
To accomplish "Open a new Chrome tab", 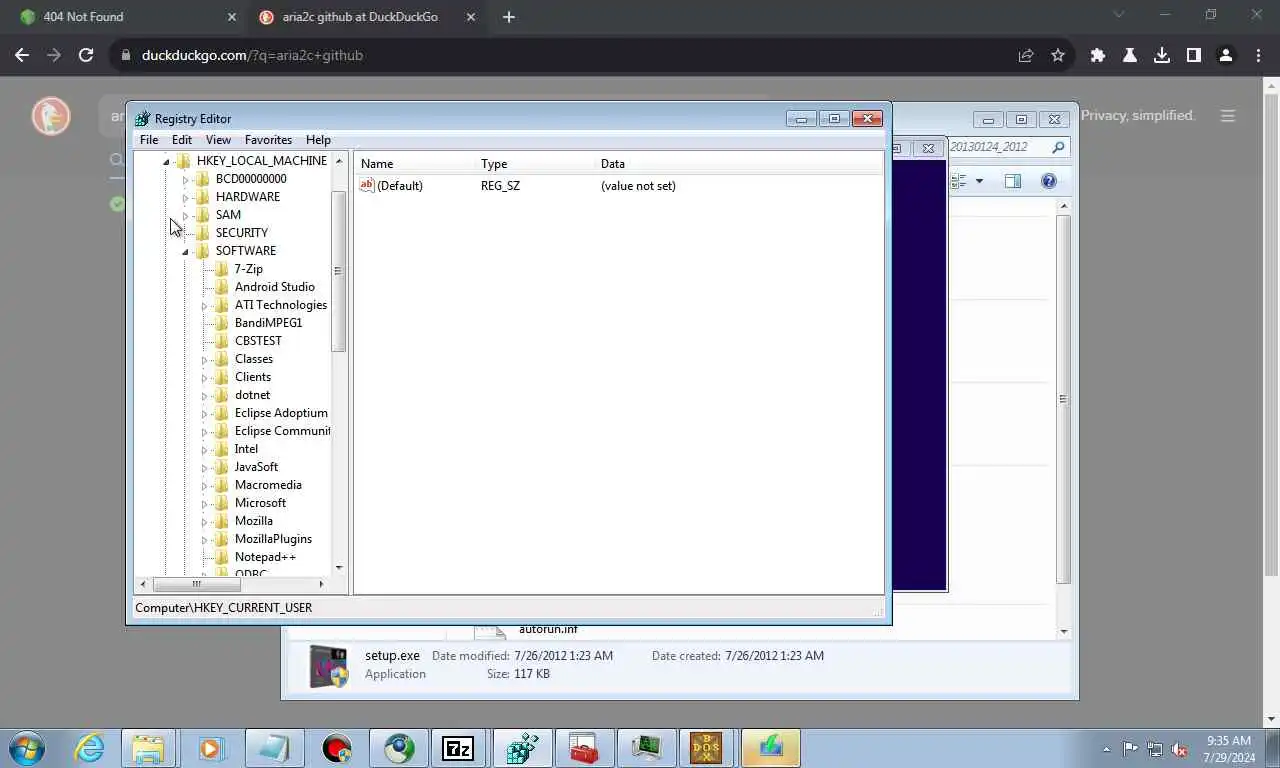I will pyautogui.click(x=509, y=17).
